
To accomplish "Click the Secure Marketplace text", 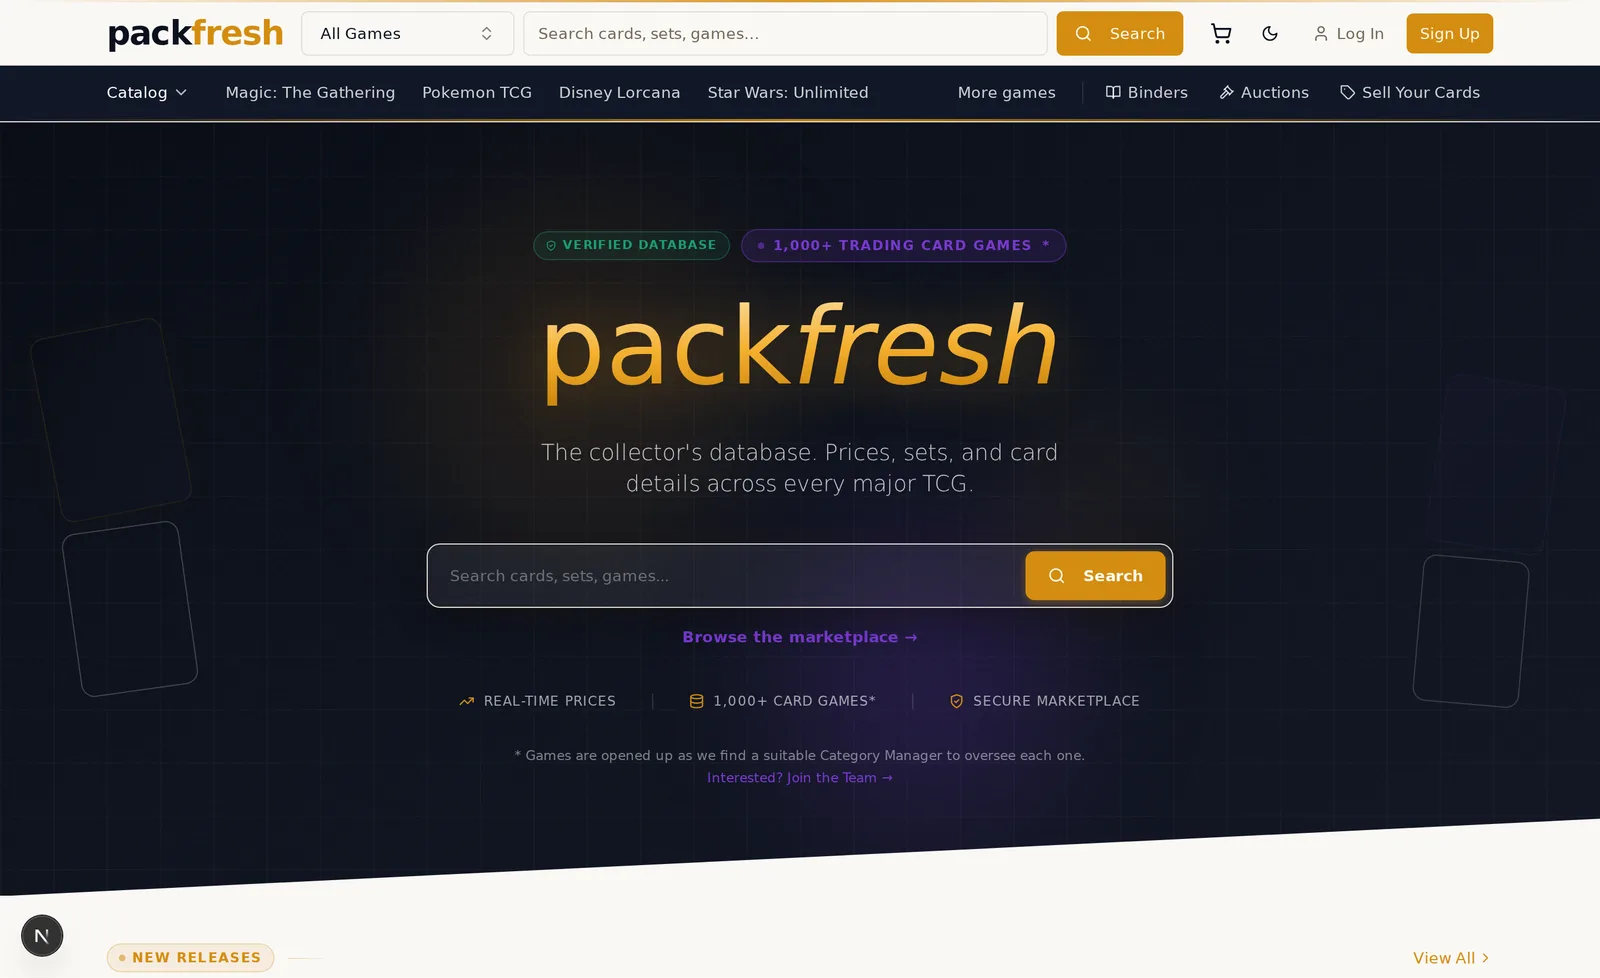I will pos(1057,702).
